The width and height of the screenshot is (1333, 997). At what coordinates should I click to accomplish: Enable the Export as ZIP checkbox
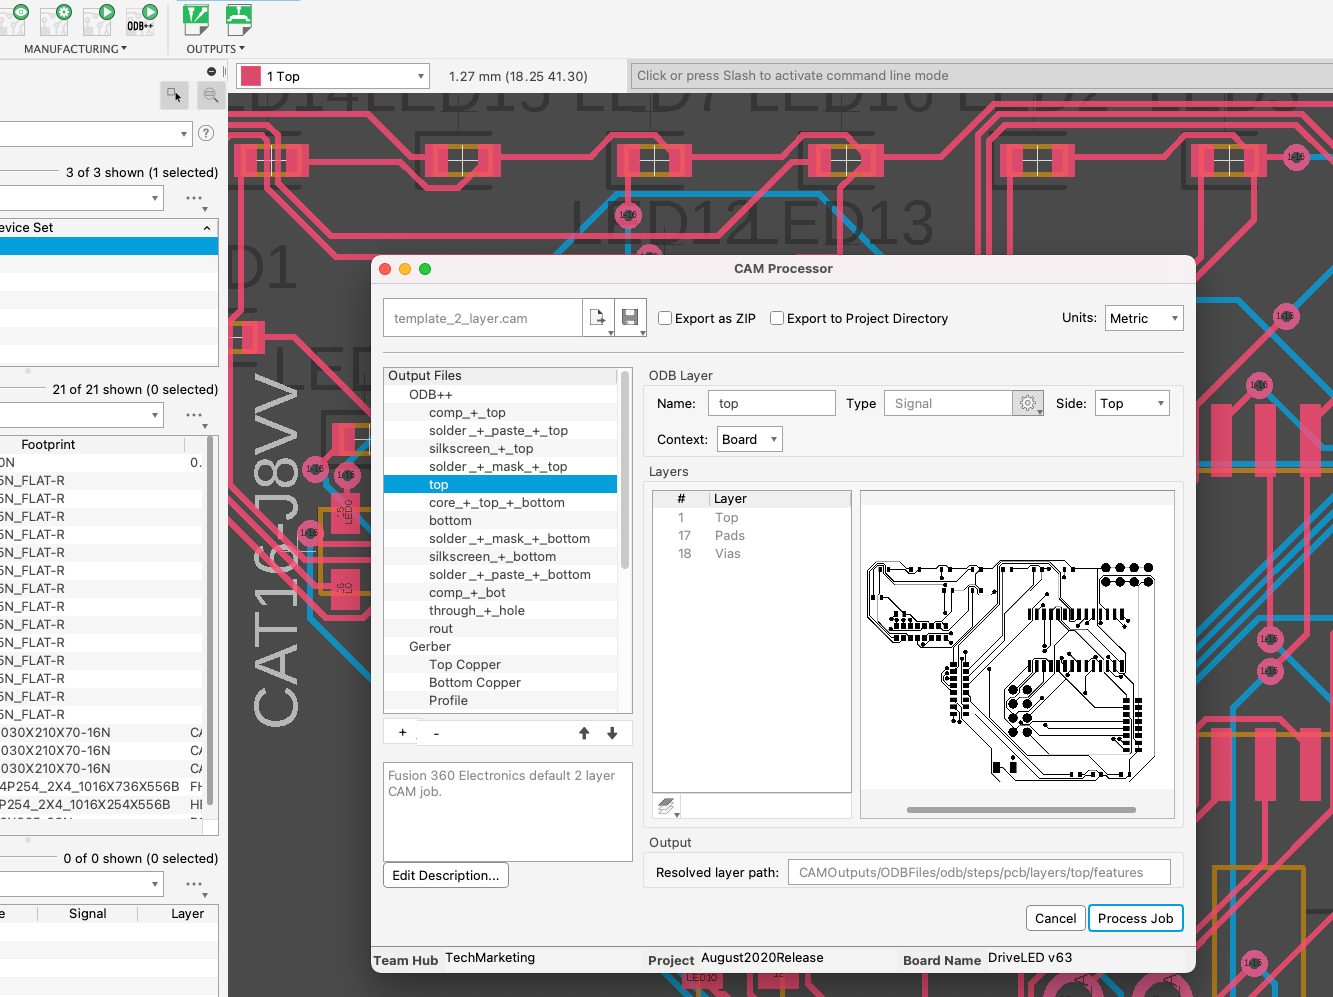click(664, 318)
